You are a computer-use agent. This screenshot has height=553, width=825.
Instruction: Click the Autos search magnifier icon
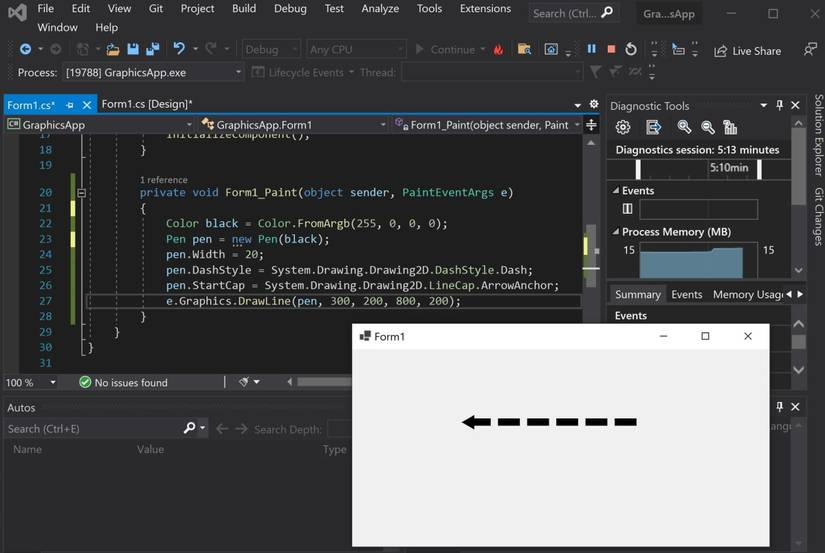(189, 428)
